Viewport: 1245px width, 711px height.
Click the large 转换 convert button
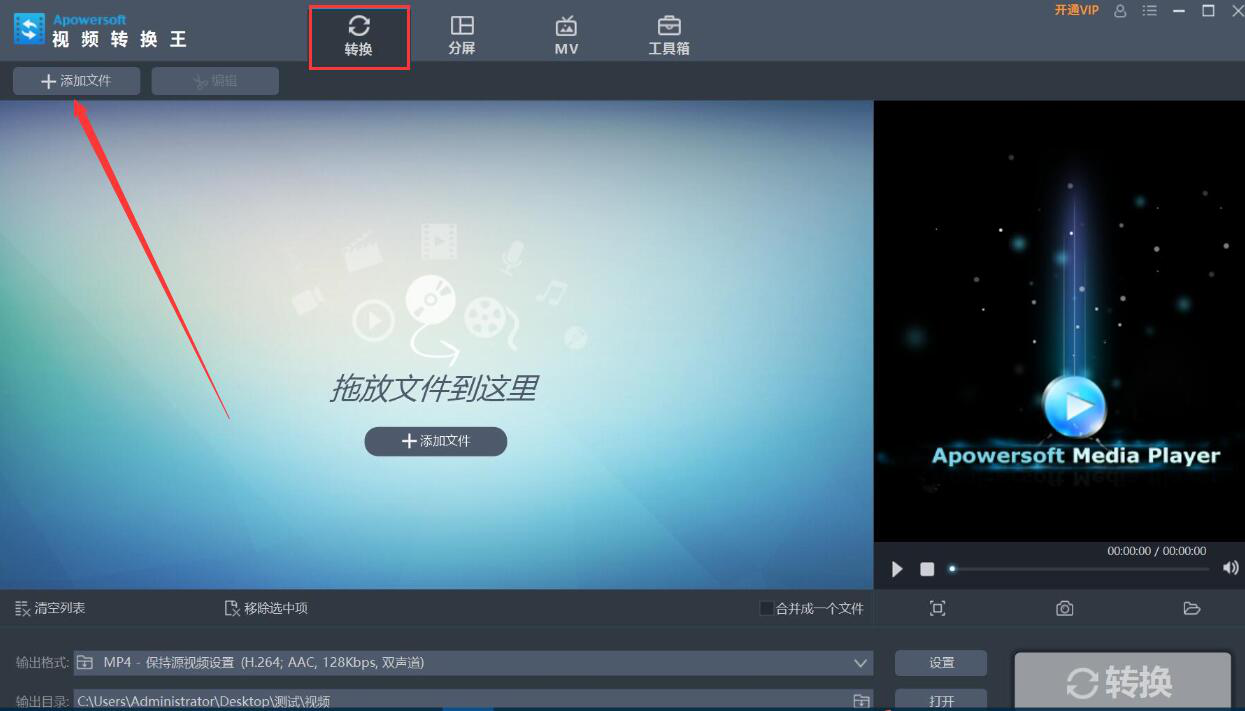1123,682
